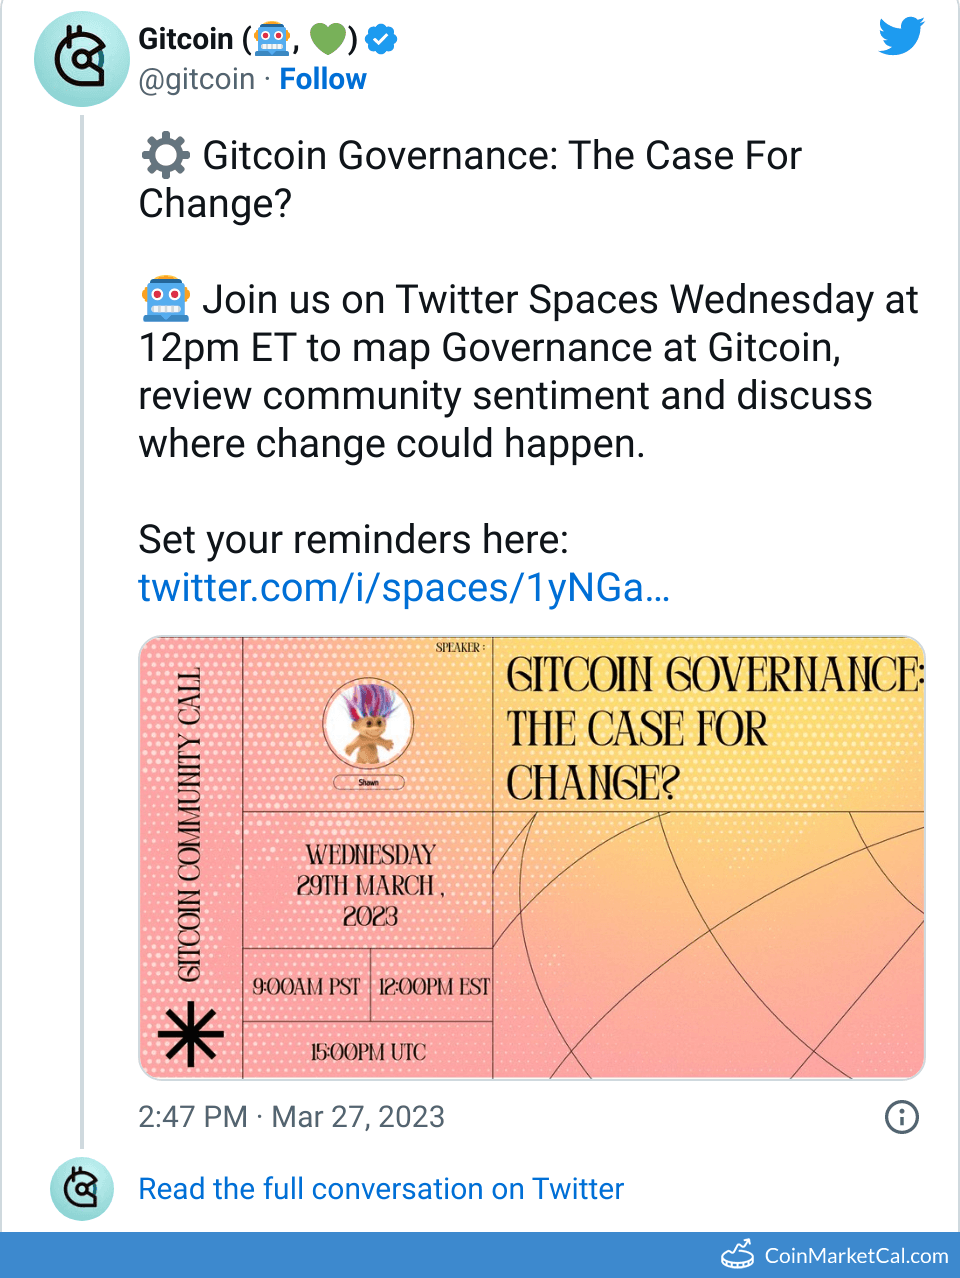The image size is (960, 1278).
Task: Click the Gitcoin Governance event poster image
Action: 533,856
